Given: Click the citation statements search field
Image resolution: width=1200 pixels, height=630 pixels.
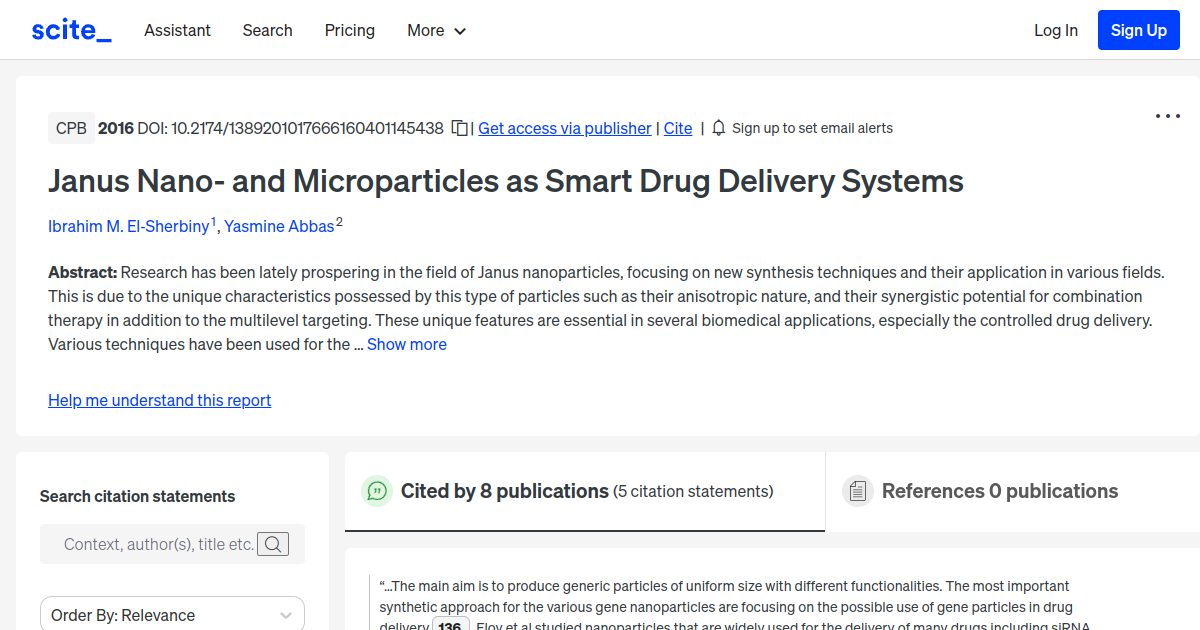Looking at the screenshot, I should (x=160, y=544).
